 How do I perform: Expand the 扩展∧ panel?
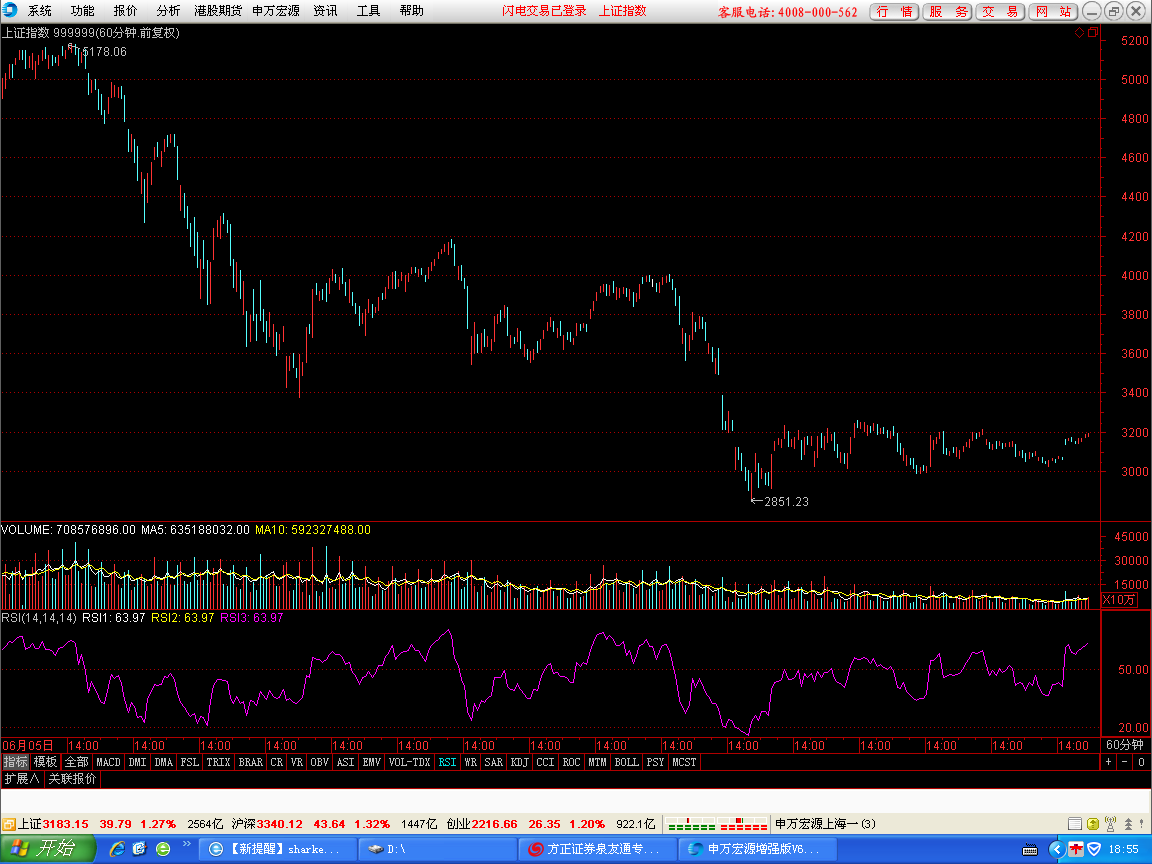22,779
